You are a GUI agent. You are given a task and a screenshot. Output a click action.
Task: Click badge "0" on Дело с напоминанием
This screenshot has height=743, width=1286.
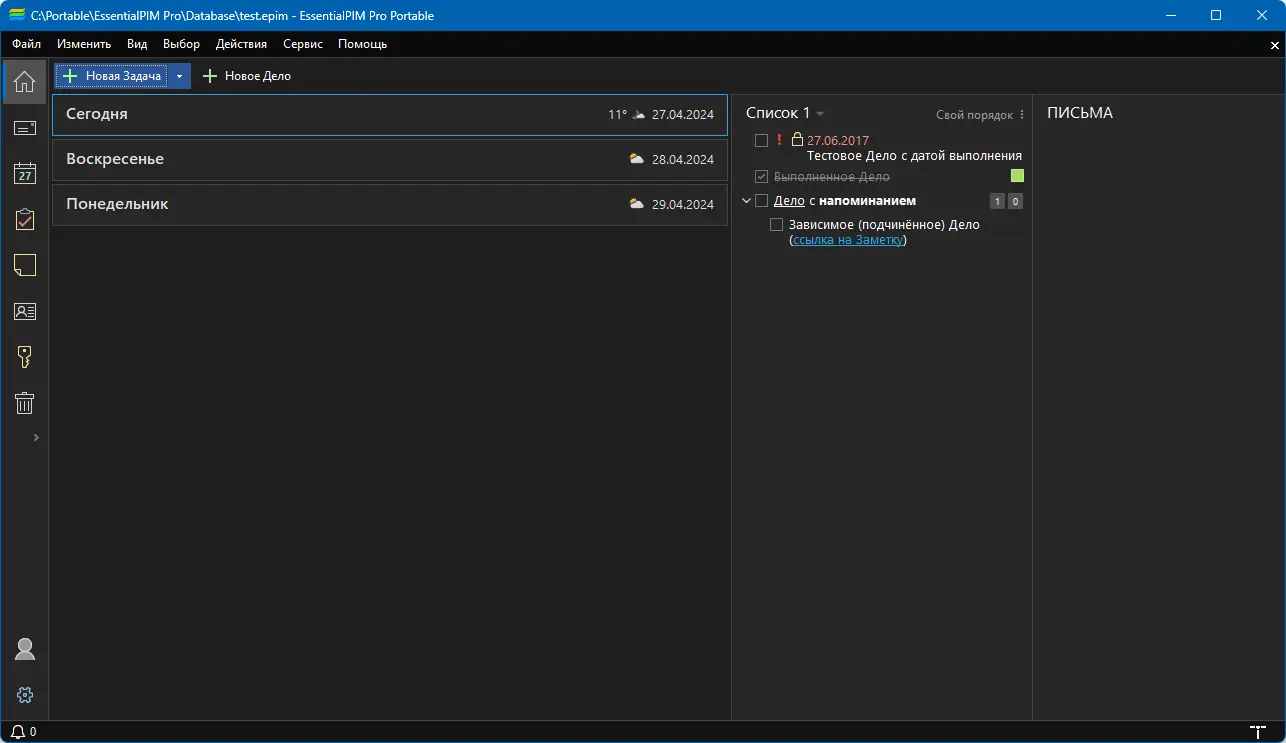1015,202
